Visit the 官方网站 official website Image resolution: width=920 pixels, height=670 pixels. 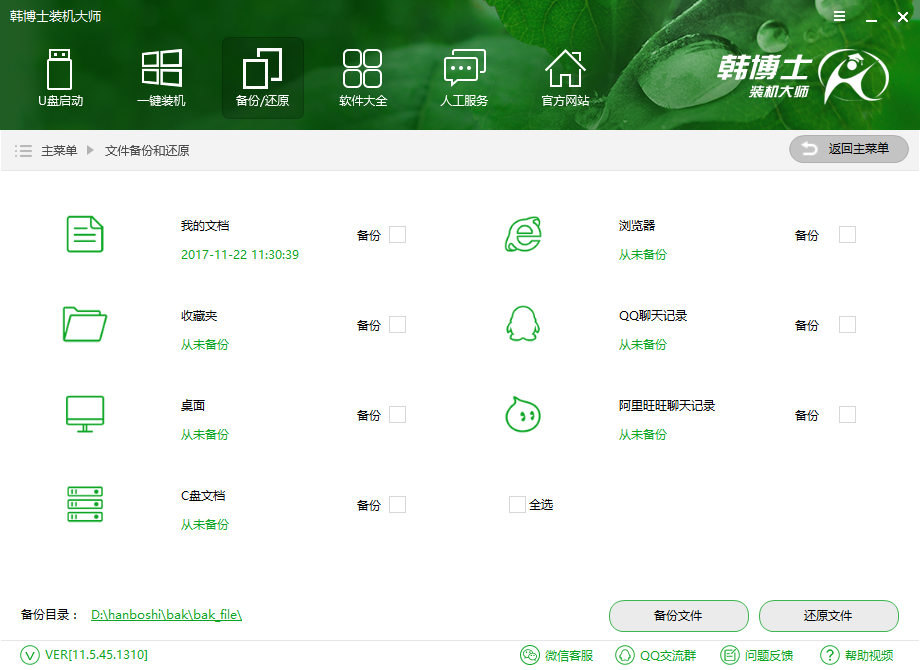[565, 77]
